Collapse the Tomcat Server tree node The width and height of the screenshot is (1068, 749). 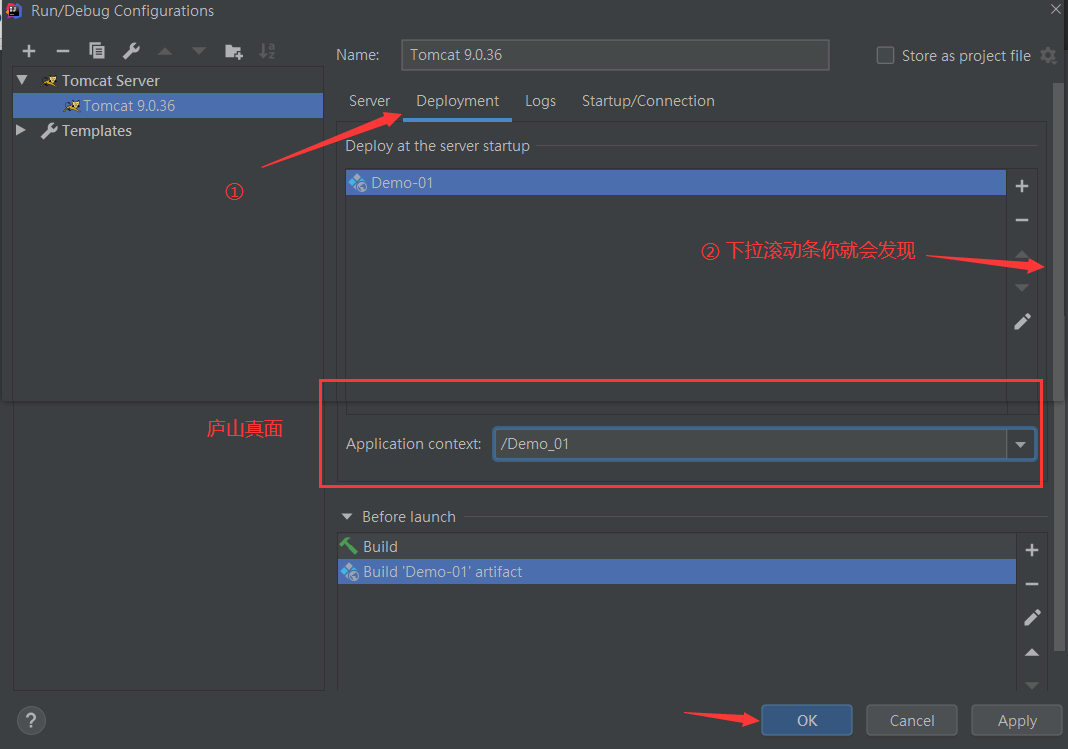coord(21,80)
